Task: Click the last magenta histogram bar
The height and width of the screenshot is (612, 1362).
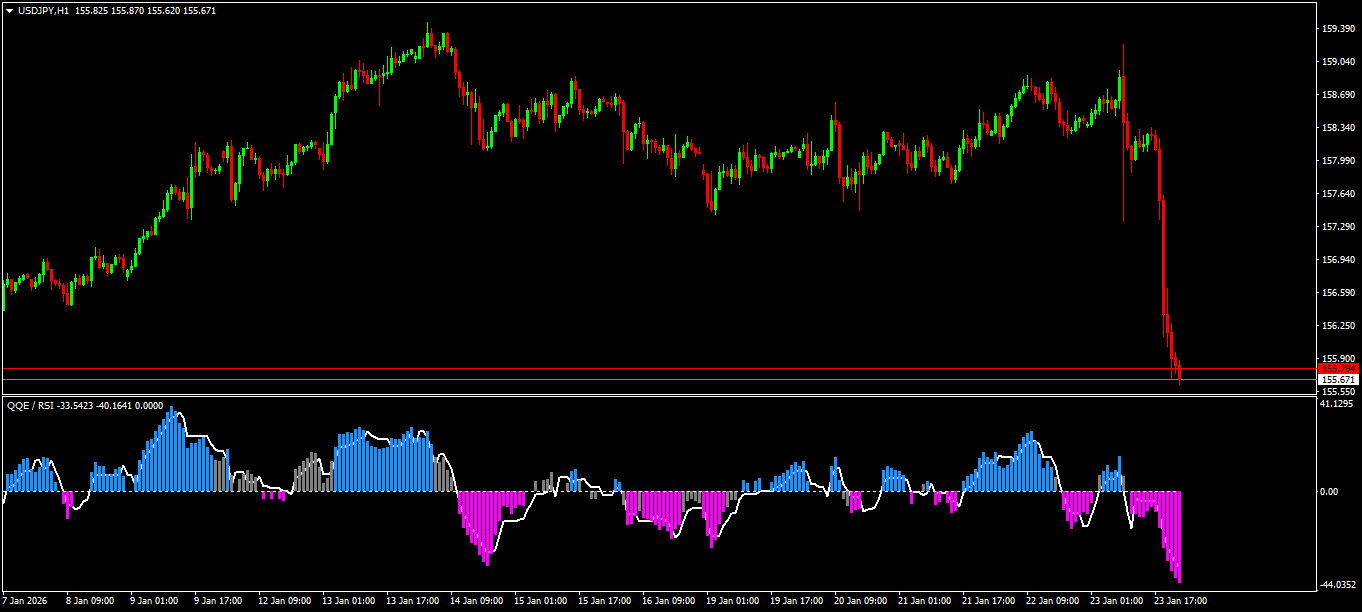Action: click(x=1181, y=537)
